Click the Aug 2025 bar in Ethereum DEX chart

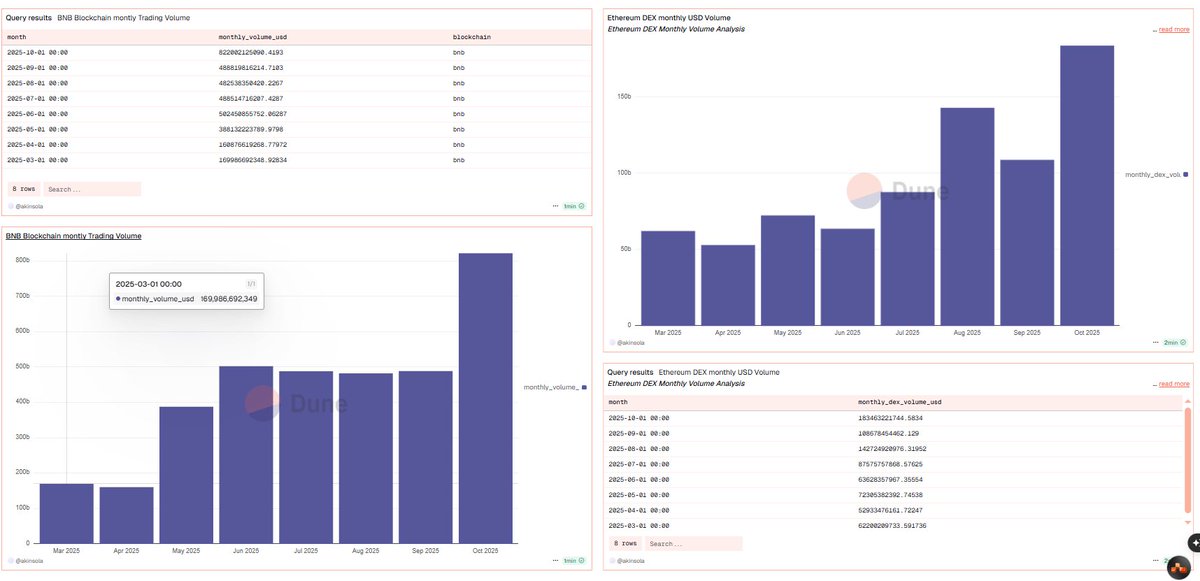(x=967, y=216)
